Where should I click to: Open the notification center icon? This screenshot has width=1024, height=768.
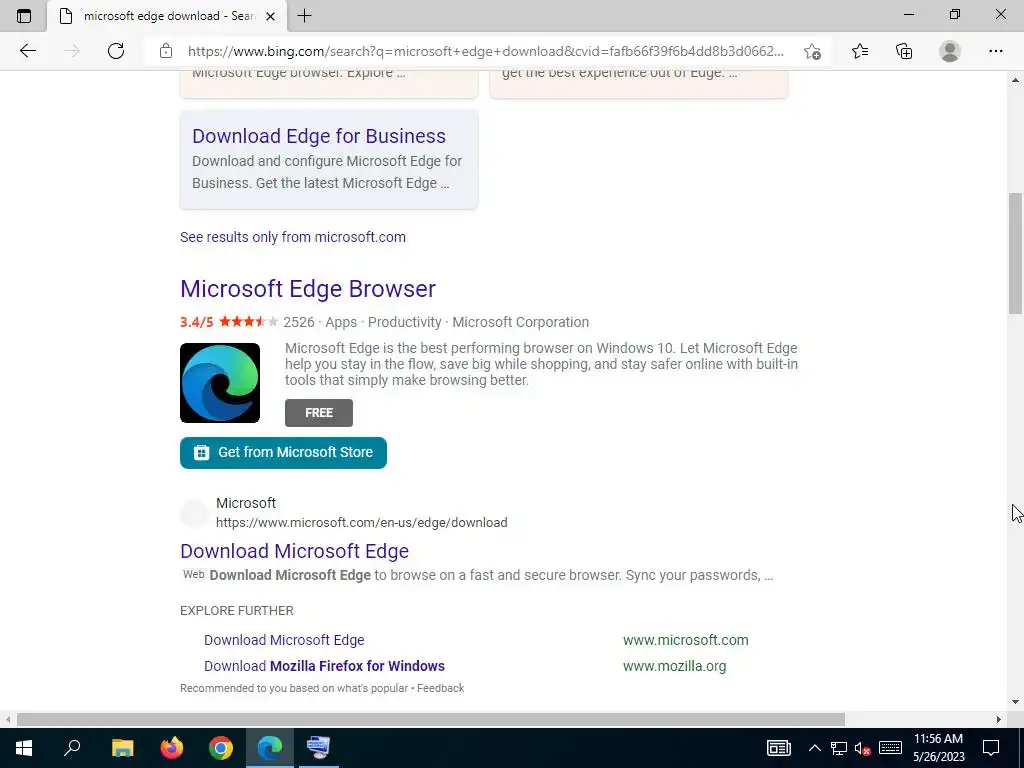click(991, 748)
